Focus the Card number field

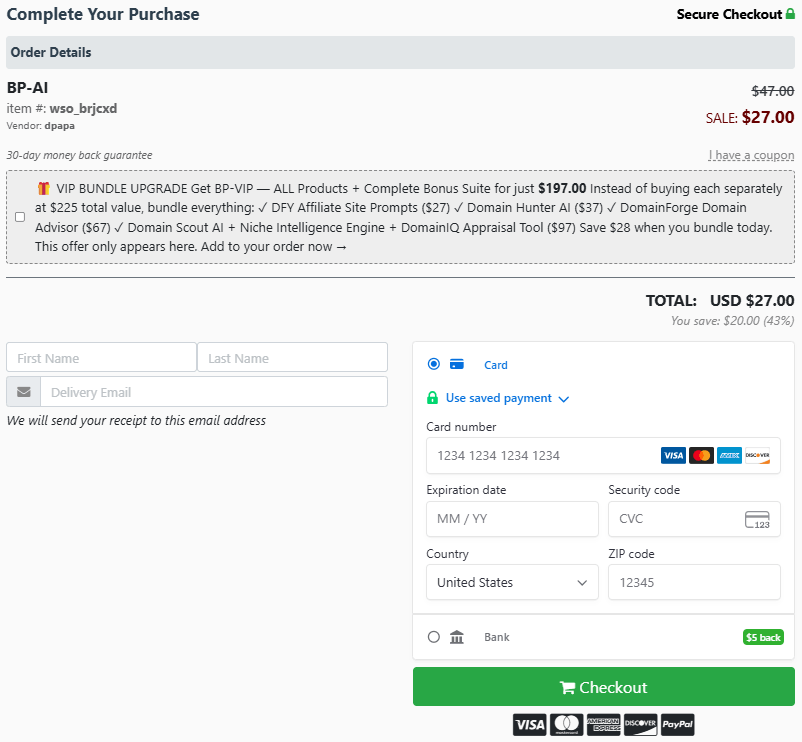[604, 456]
